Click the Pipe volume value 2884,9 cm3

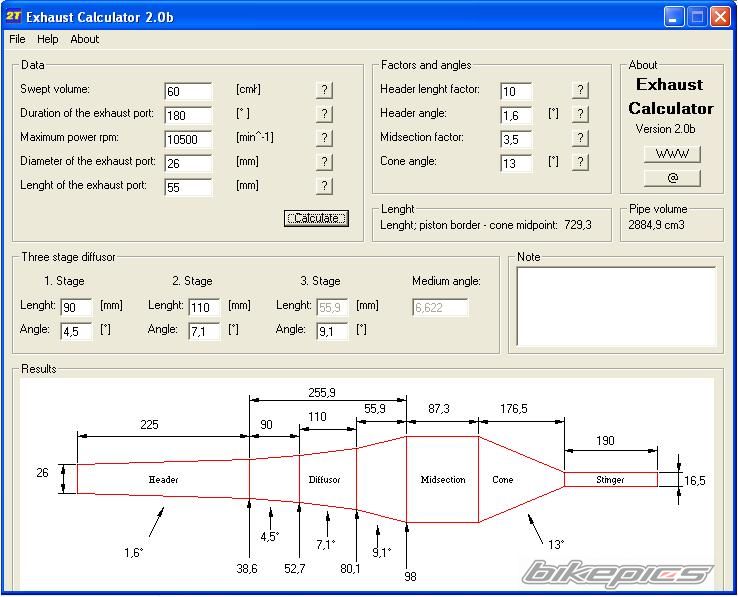[656, 225]
